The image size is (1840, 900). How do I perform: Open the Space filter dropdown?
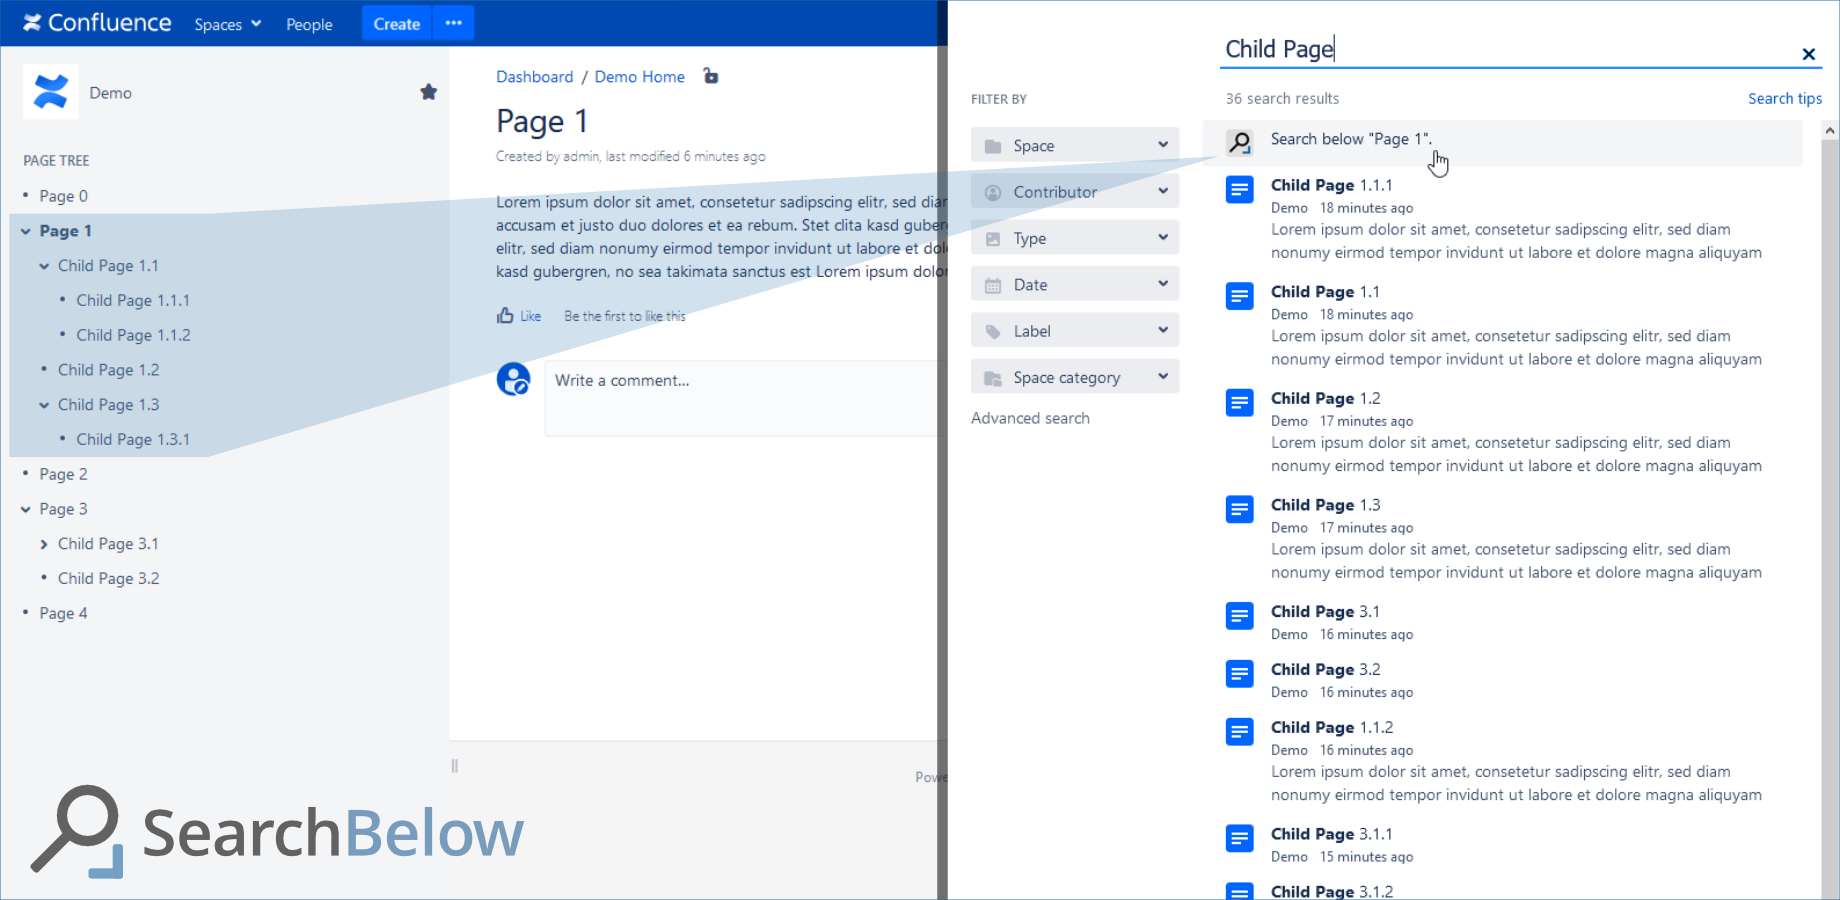tap(1075, 146)
